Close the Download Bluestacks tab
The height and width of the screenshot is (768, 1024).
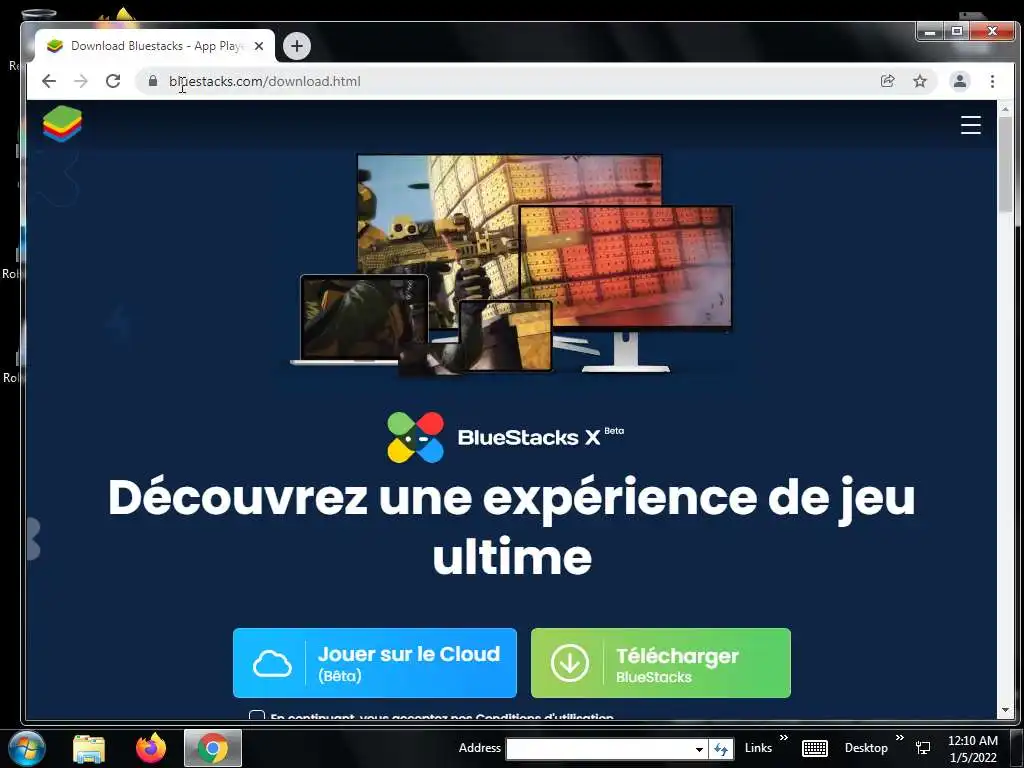click(259, 46)
